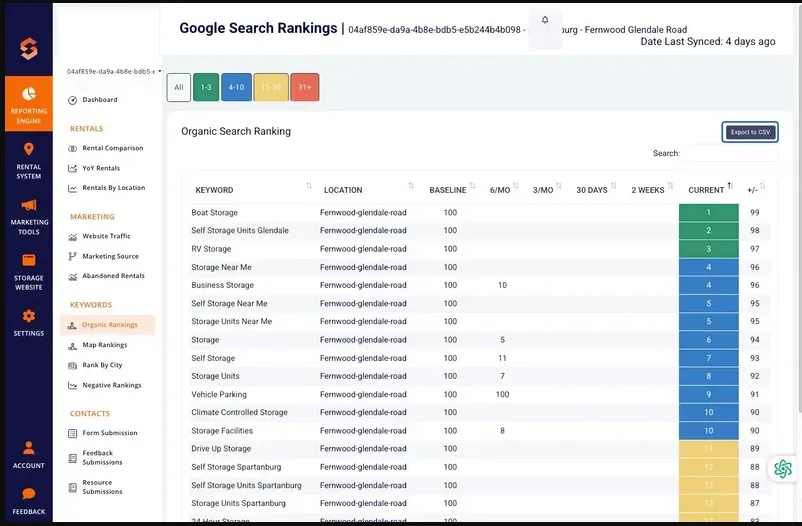
Task: Select the Vehicle Parking keyword
Action: tap(219, 394)
